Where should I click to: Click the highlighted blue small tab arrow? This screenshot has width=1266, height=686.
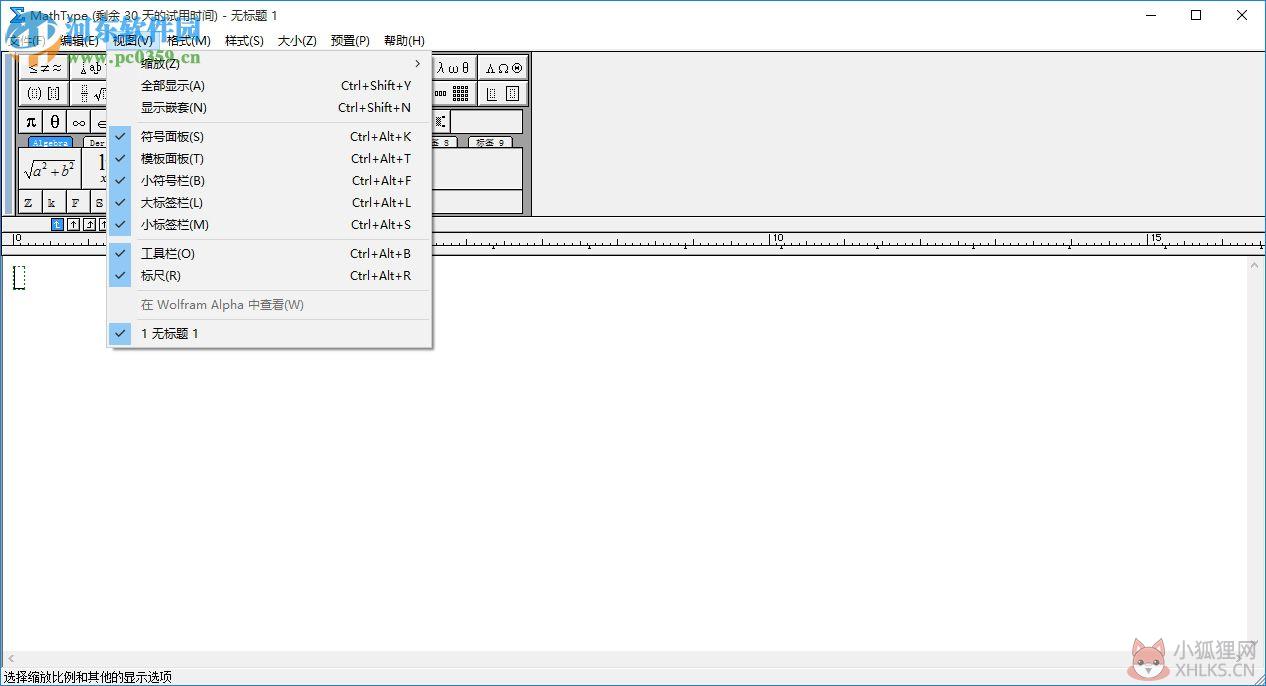pos(57,225)
